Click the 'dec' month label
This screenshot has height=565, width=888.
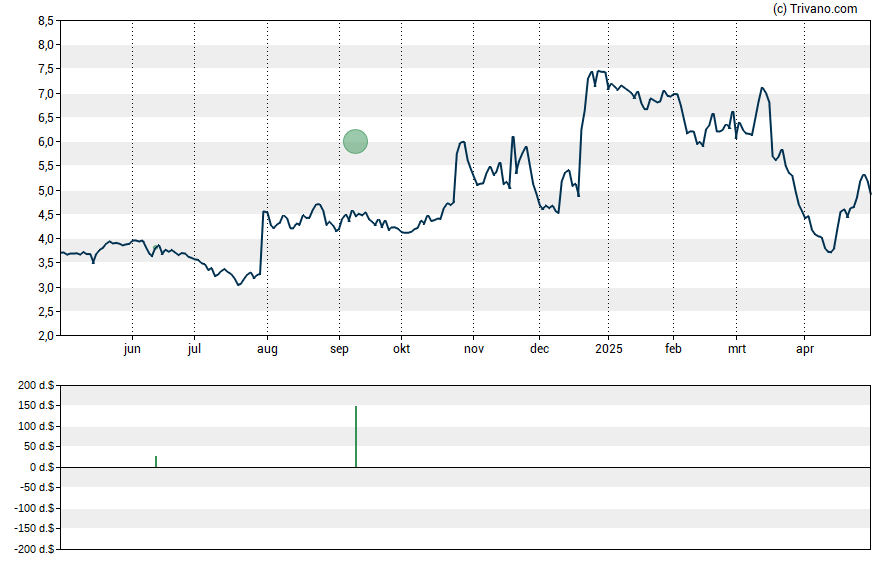coord(539,349)
